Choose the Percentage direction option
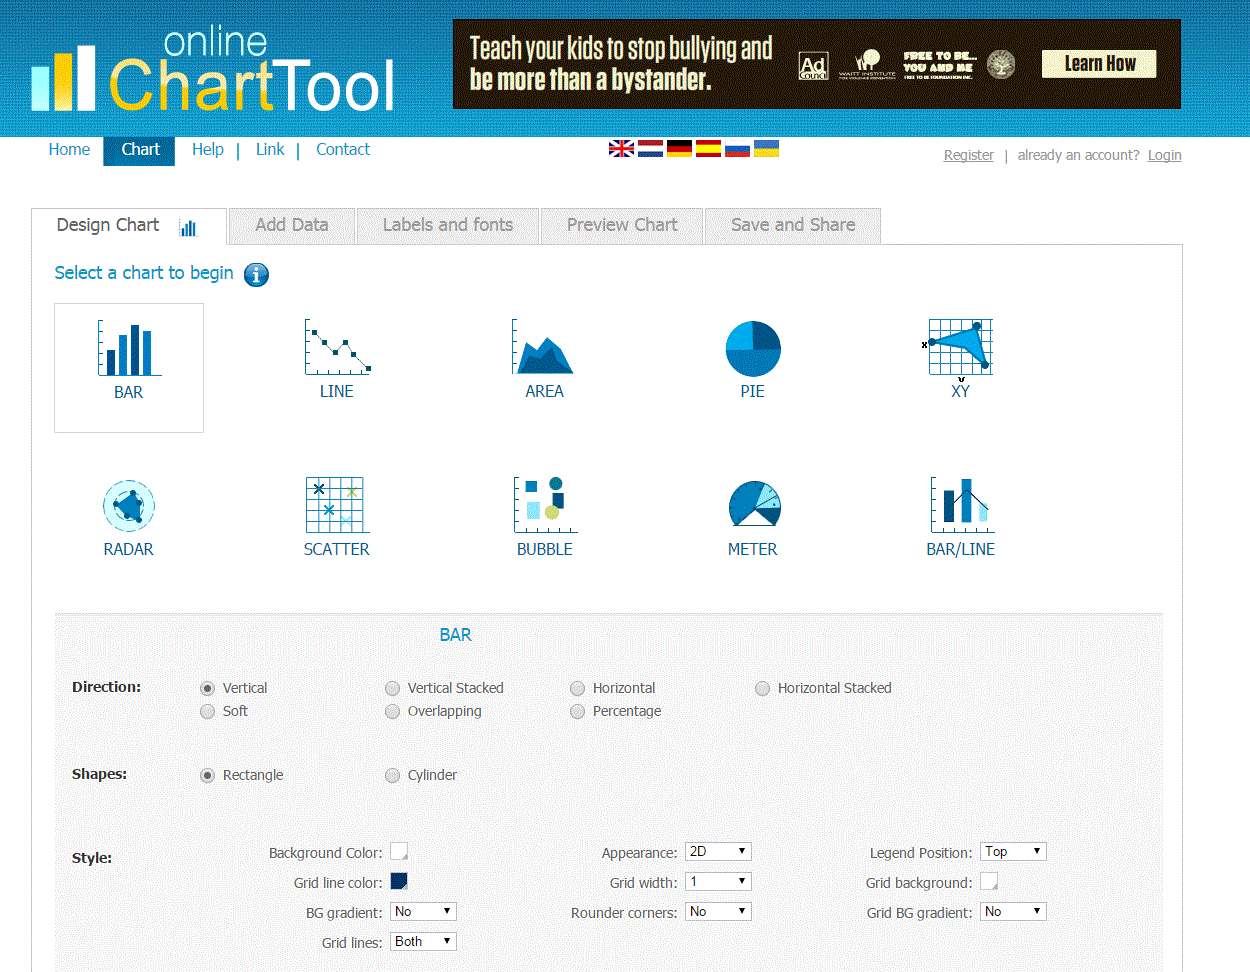 click(577, 711)
